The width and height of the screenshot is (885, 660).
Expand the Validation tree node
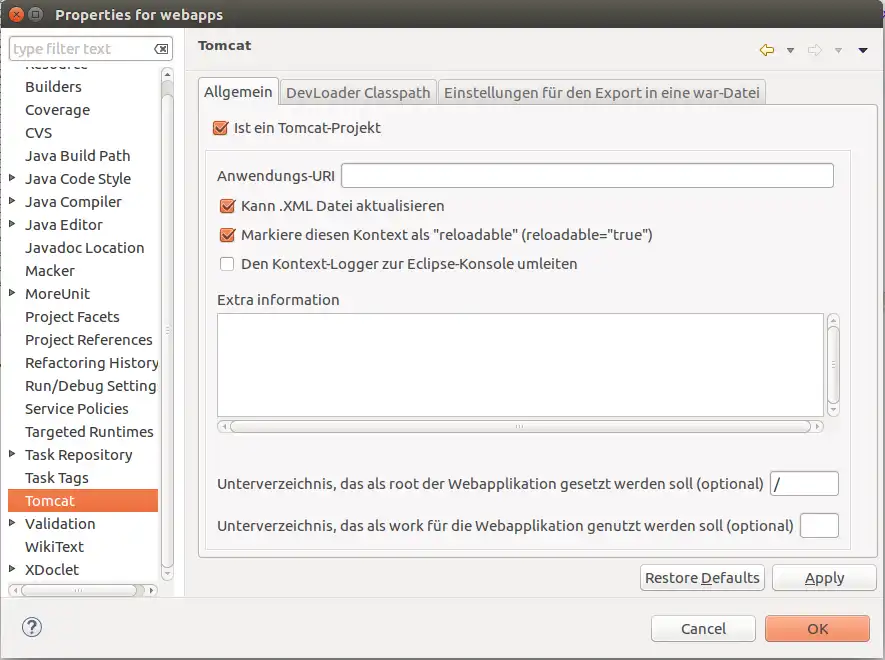tap(12, 524)
